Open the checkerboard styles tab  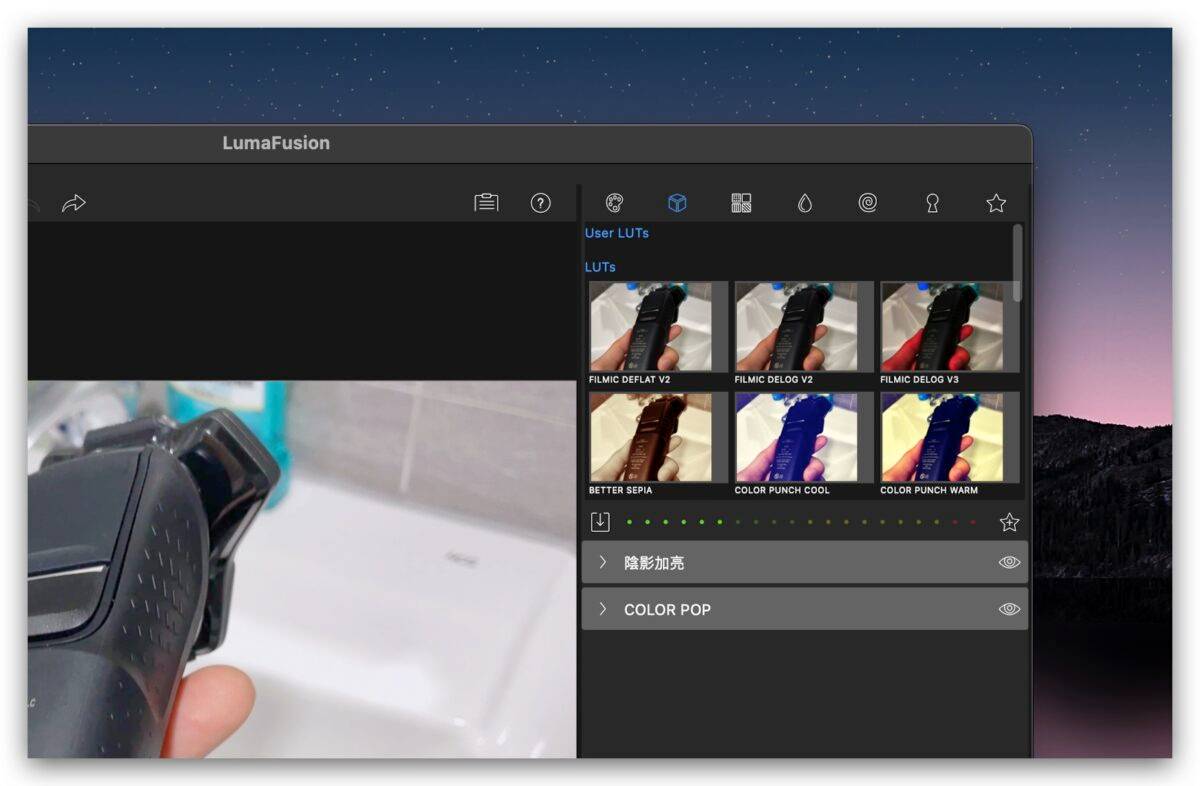741,203
